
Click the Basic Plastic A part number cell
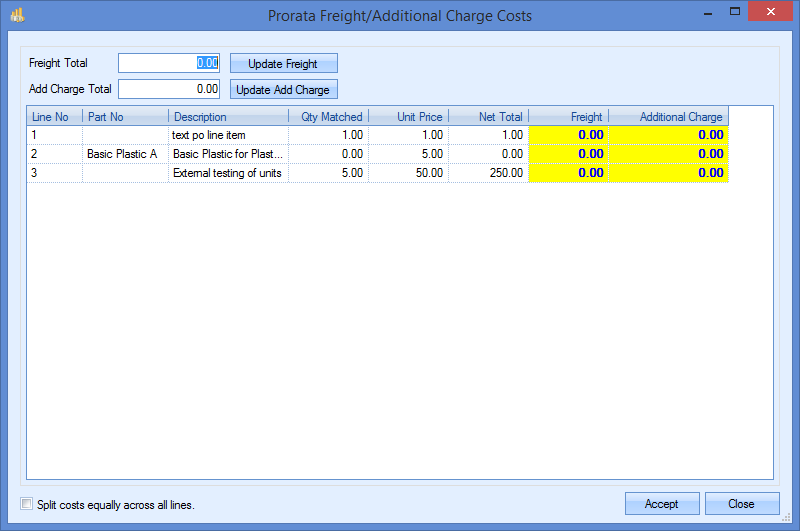coord(124,154)
